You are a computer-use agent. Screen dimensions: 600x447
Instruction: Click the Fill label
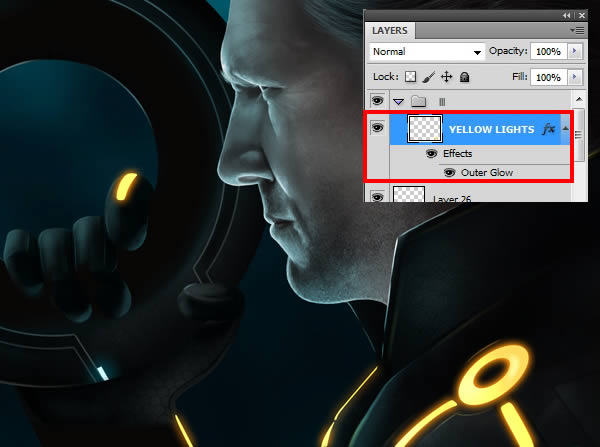(x=520, y=77)
